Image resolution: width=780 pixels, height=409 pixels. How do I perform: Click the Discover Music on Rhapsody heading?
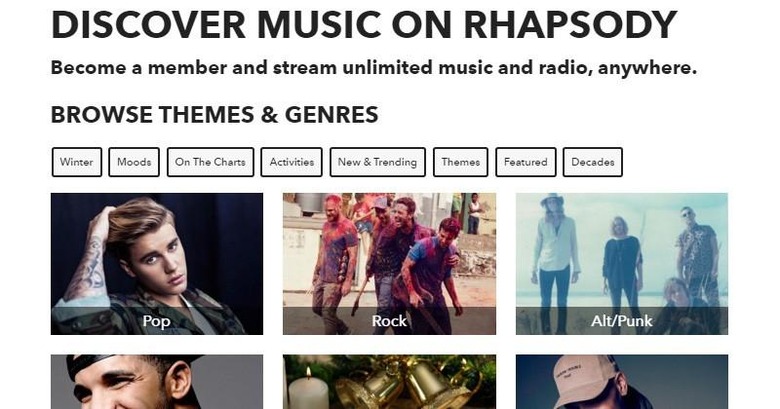(364, 24)
